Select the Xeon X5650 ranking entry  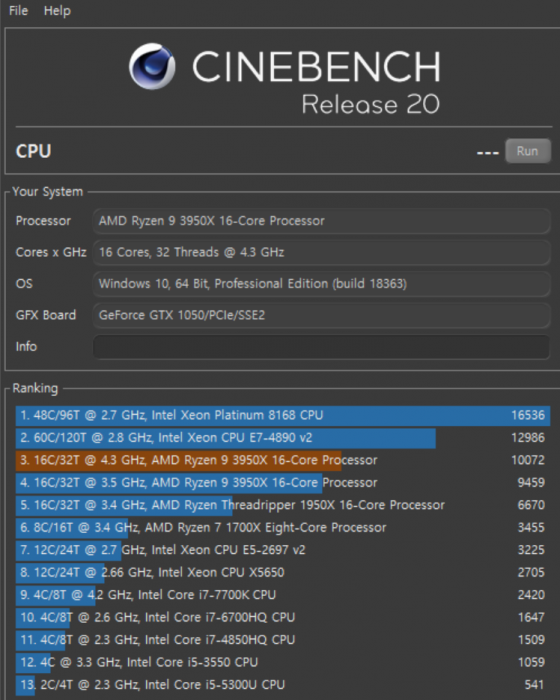[x=283, y=572]
